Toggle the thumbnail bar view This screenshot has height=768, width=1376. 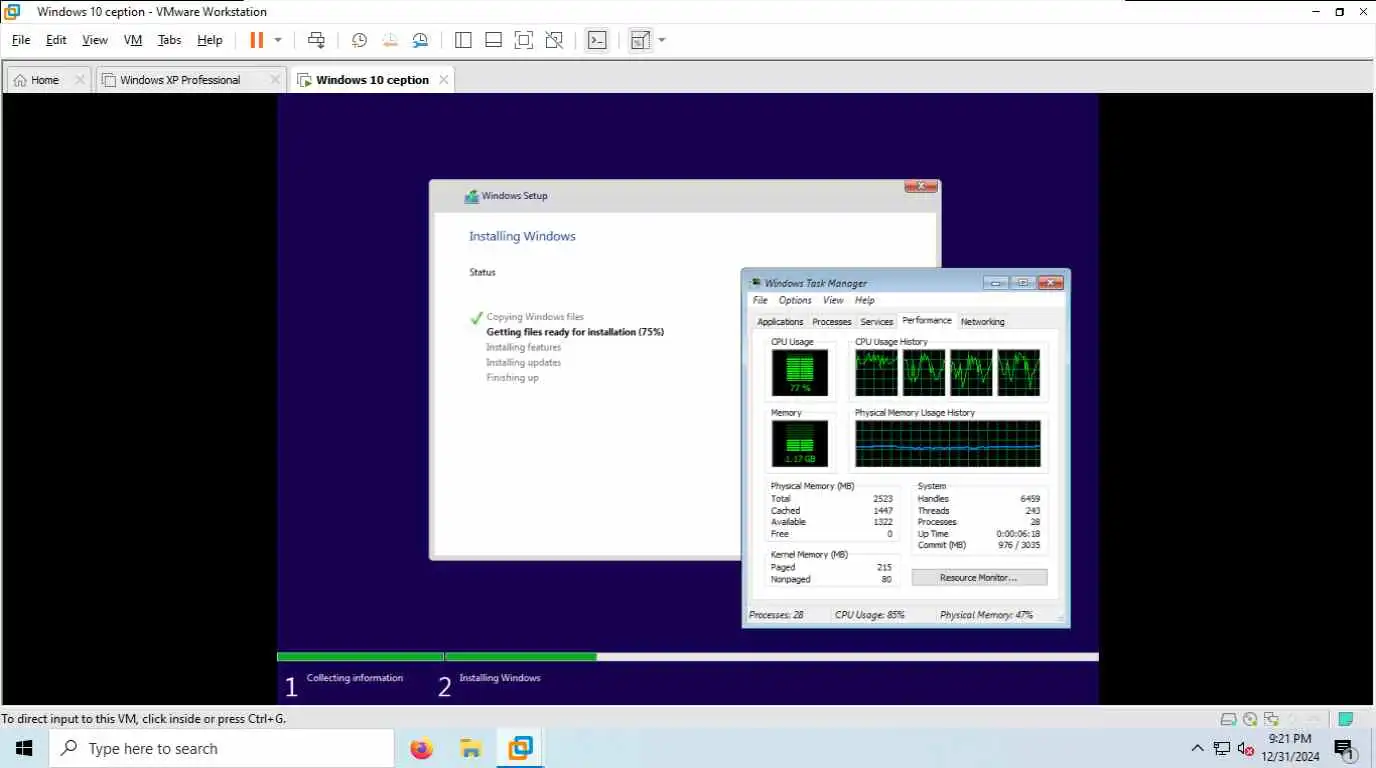(493, 40)
